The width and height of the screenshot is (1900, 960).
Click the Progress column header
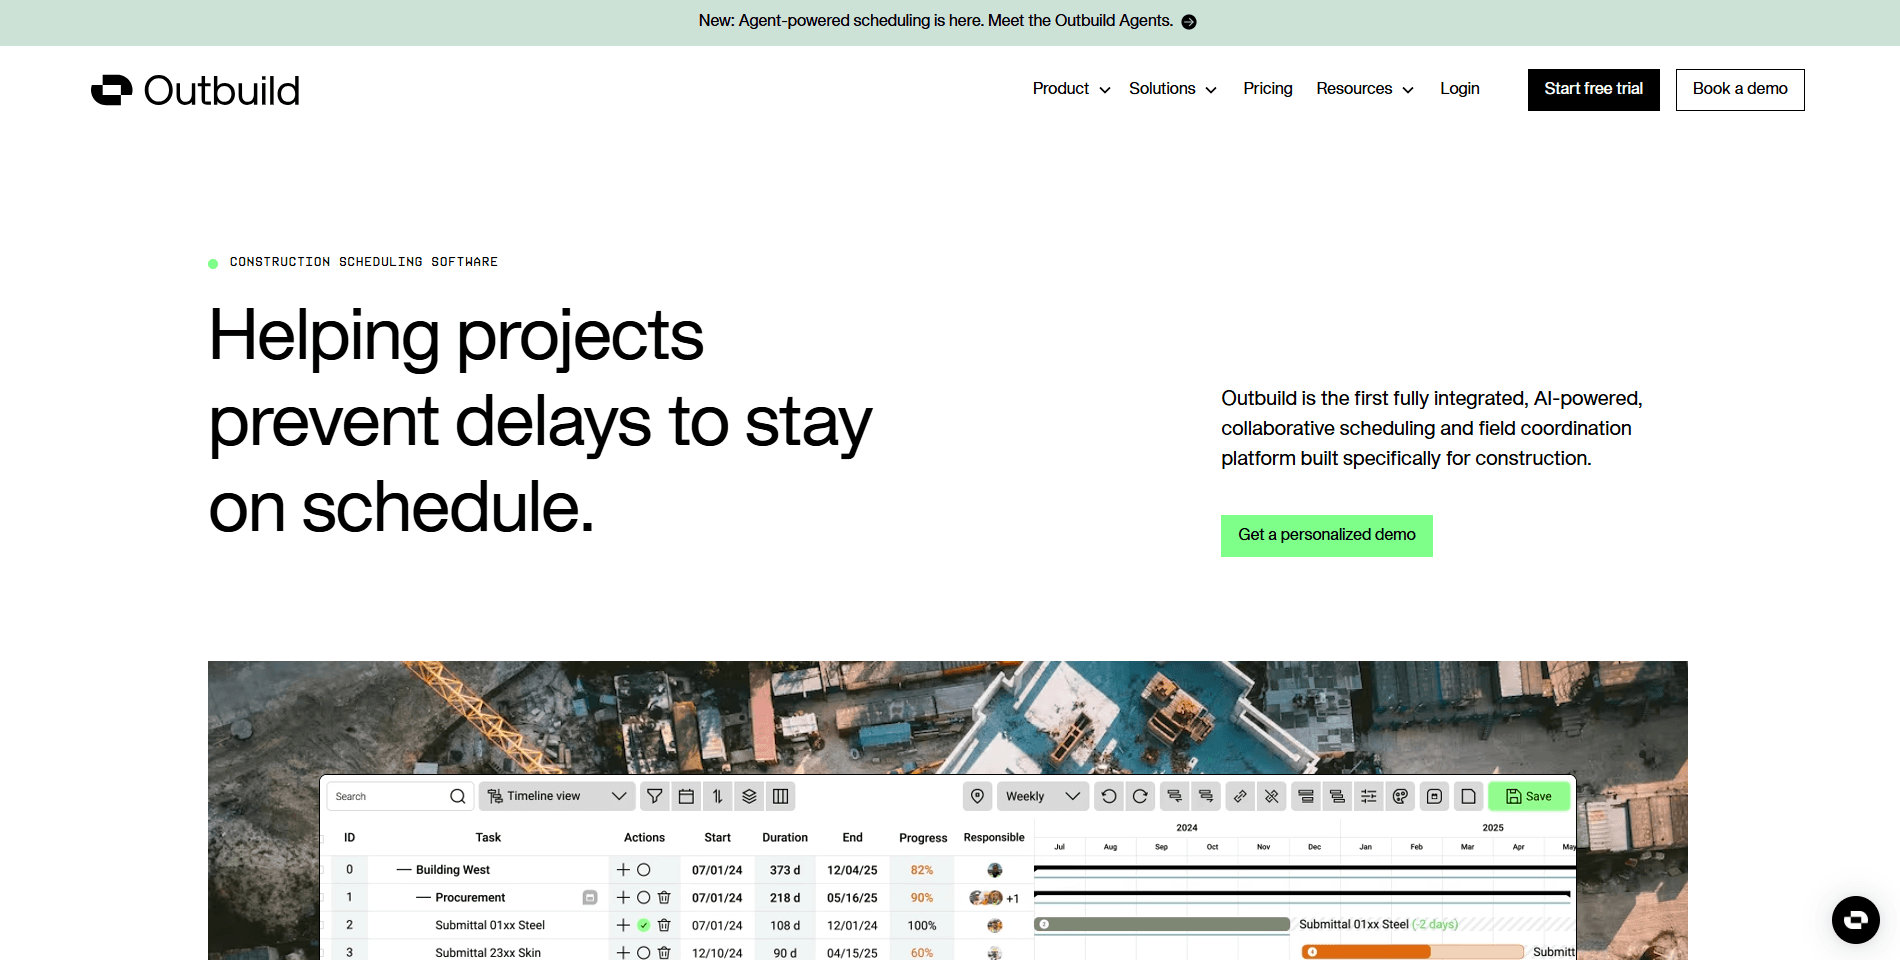pyautogui.click(x=923, y=838)
